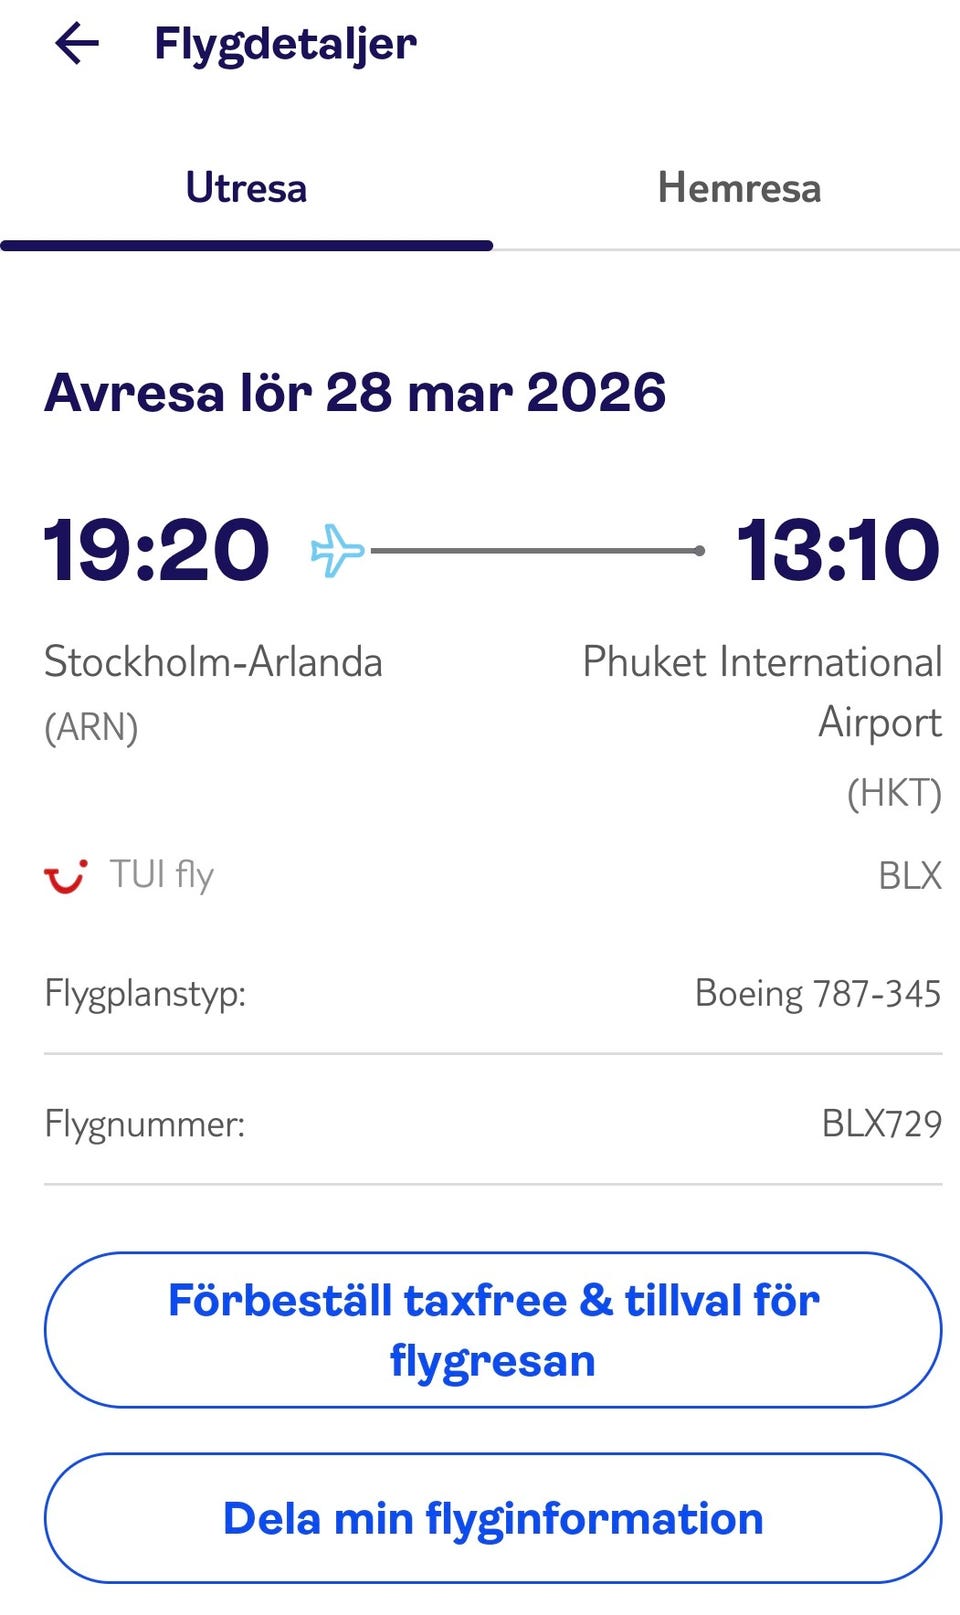Viewport: 960px width, 1615px height.
Task: Tap Dela min flyginformation button
Action: click(493, 1518)
